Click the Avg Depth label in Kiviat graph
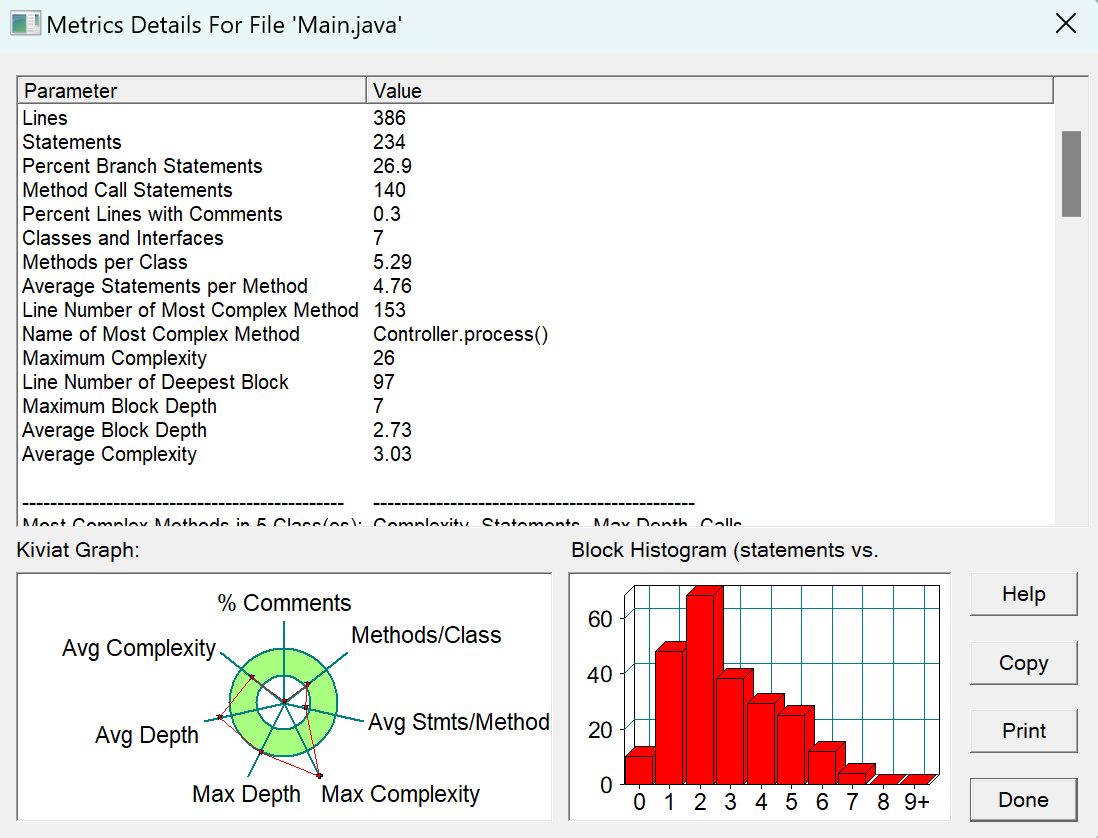This screenshot has height=838, width=1098. click(x=147, y=735)
